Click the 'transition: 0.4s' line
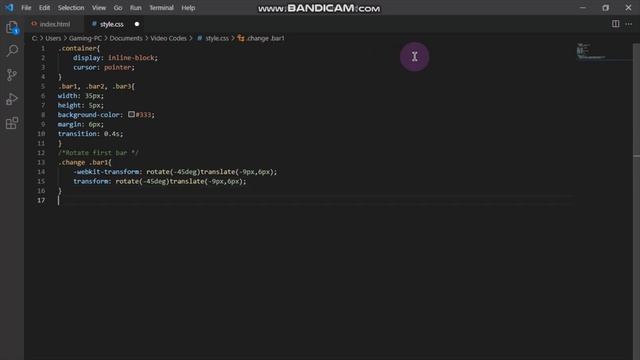Image resolution: width=640 pixels, height=360 pixels. [90, 134]
